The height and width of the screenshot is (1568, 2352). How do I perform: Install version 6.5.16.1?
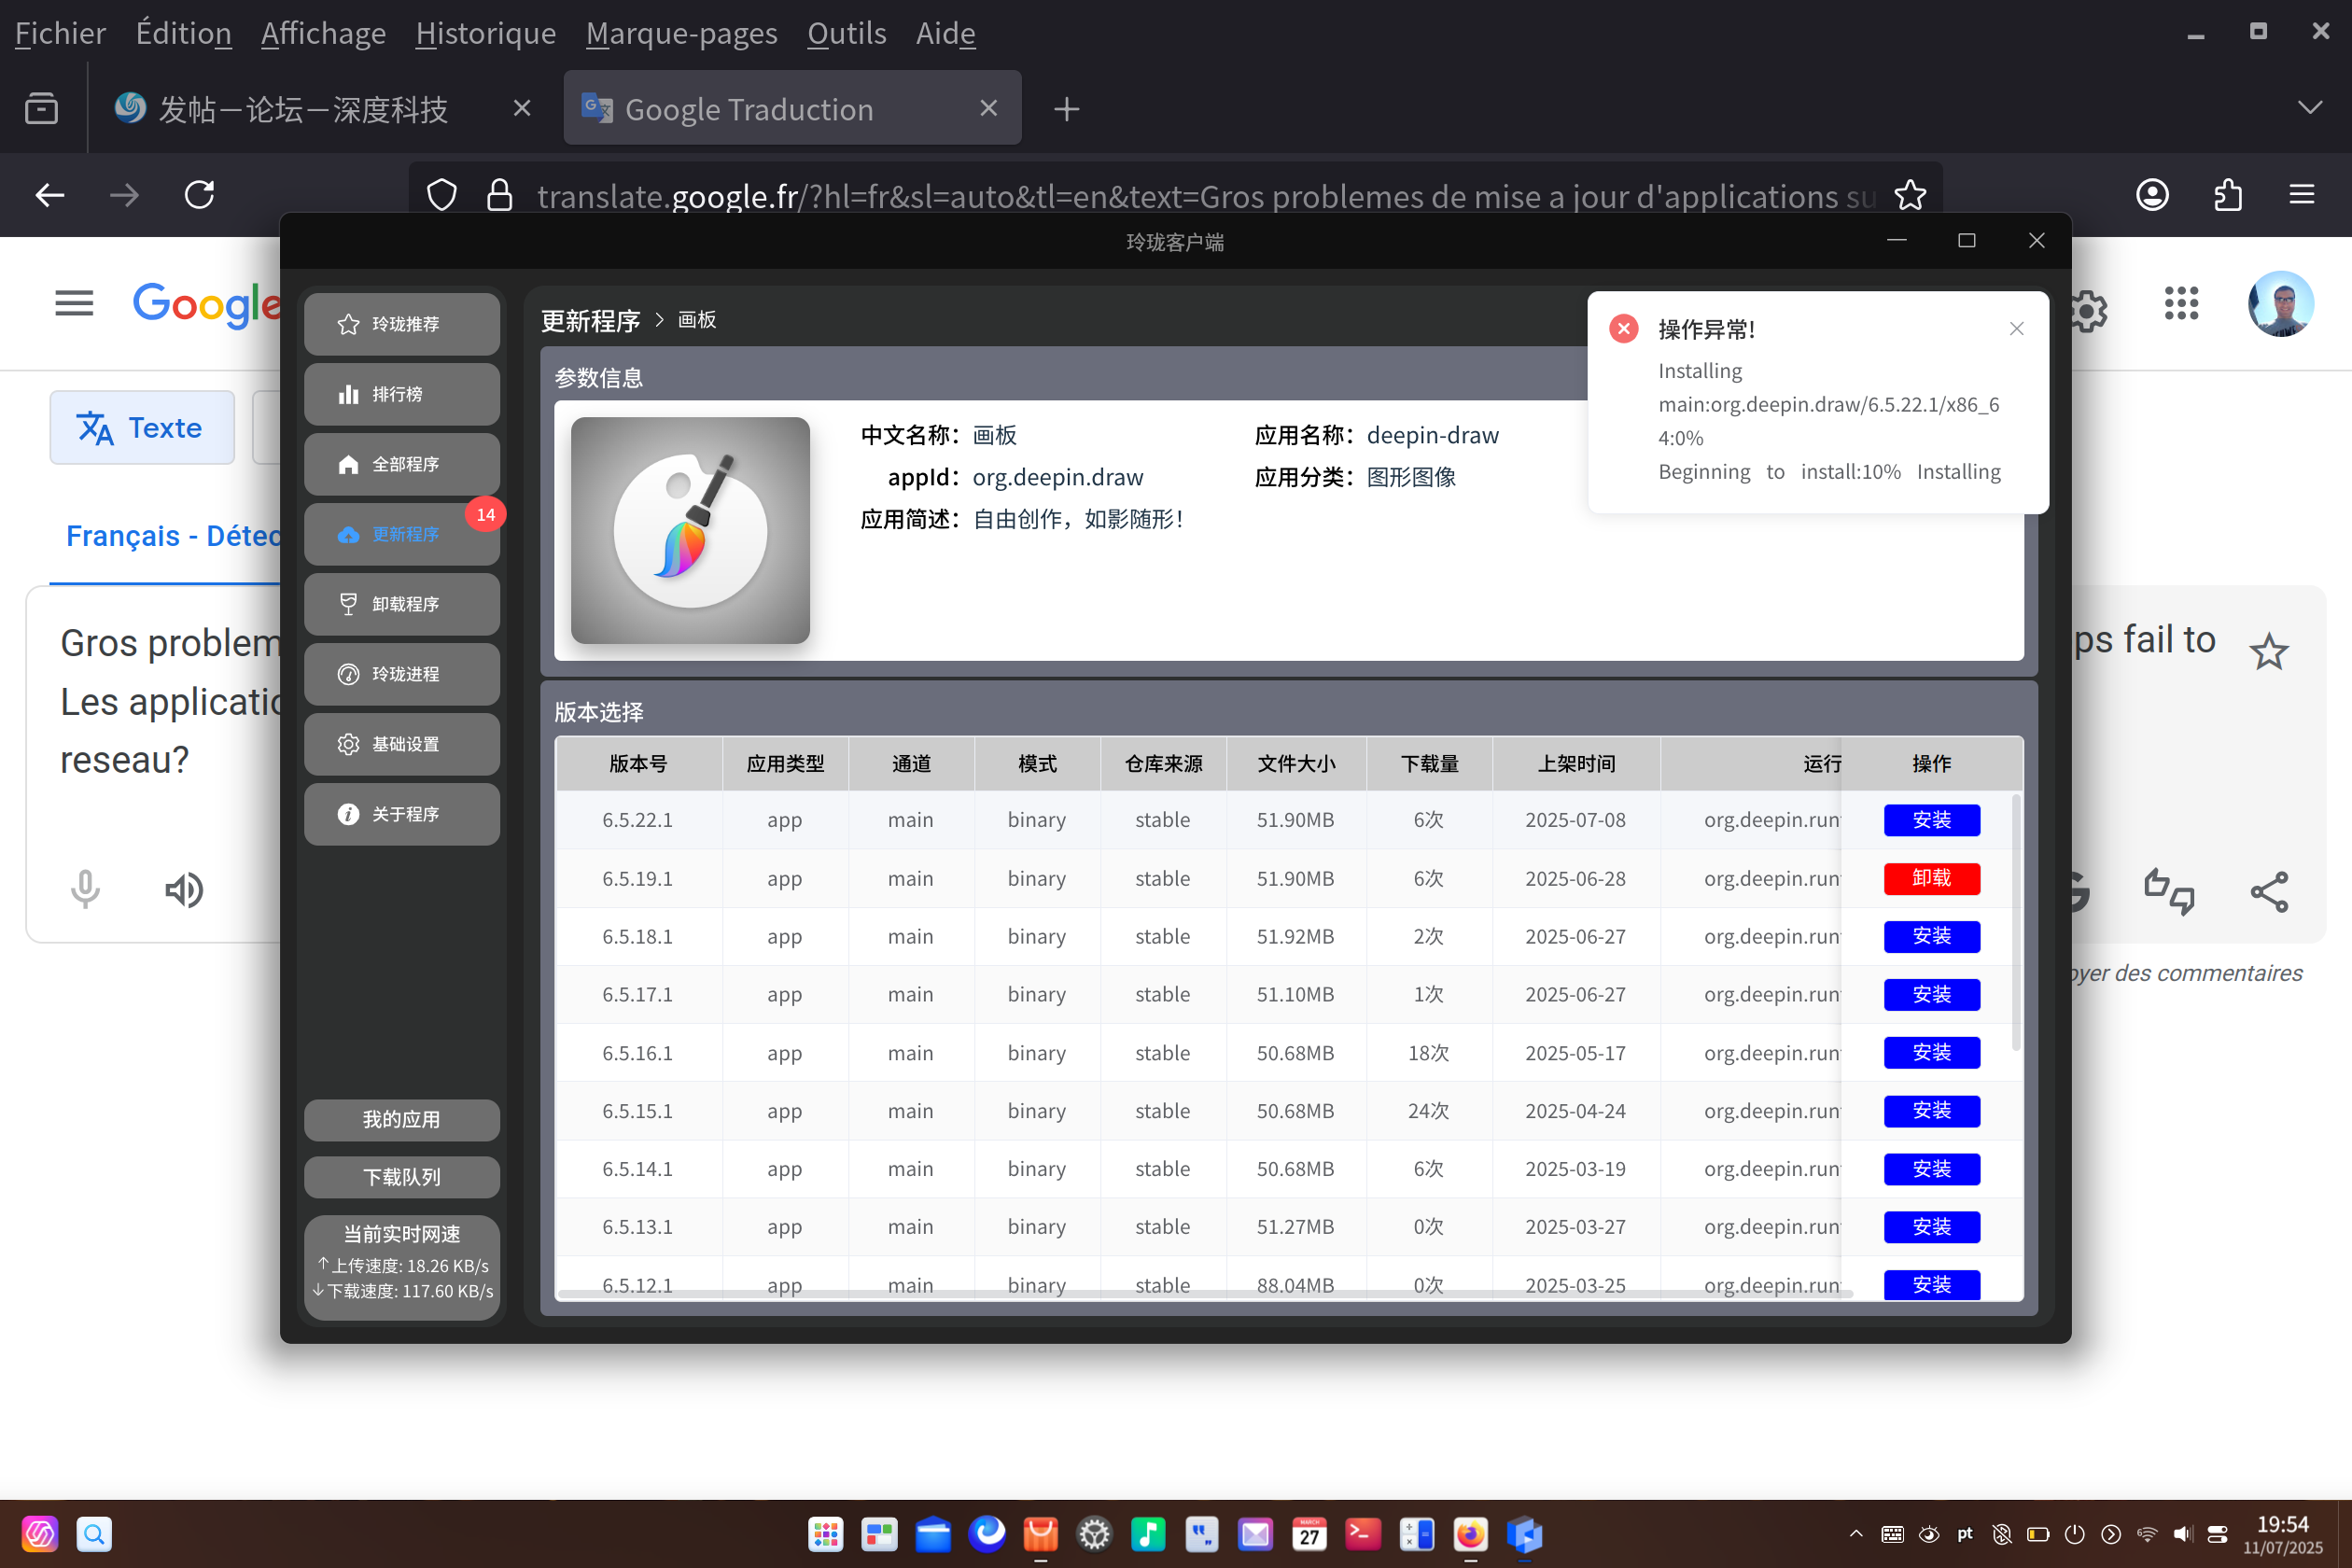point(1932,1053)
